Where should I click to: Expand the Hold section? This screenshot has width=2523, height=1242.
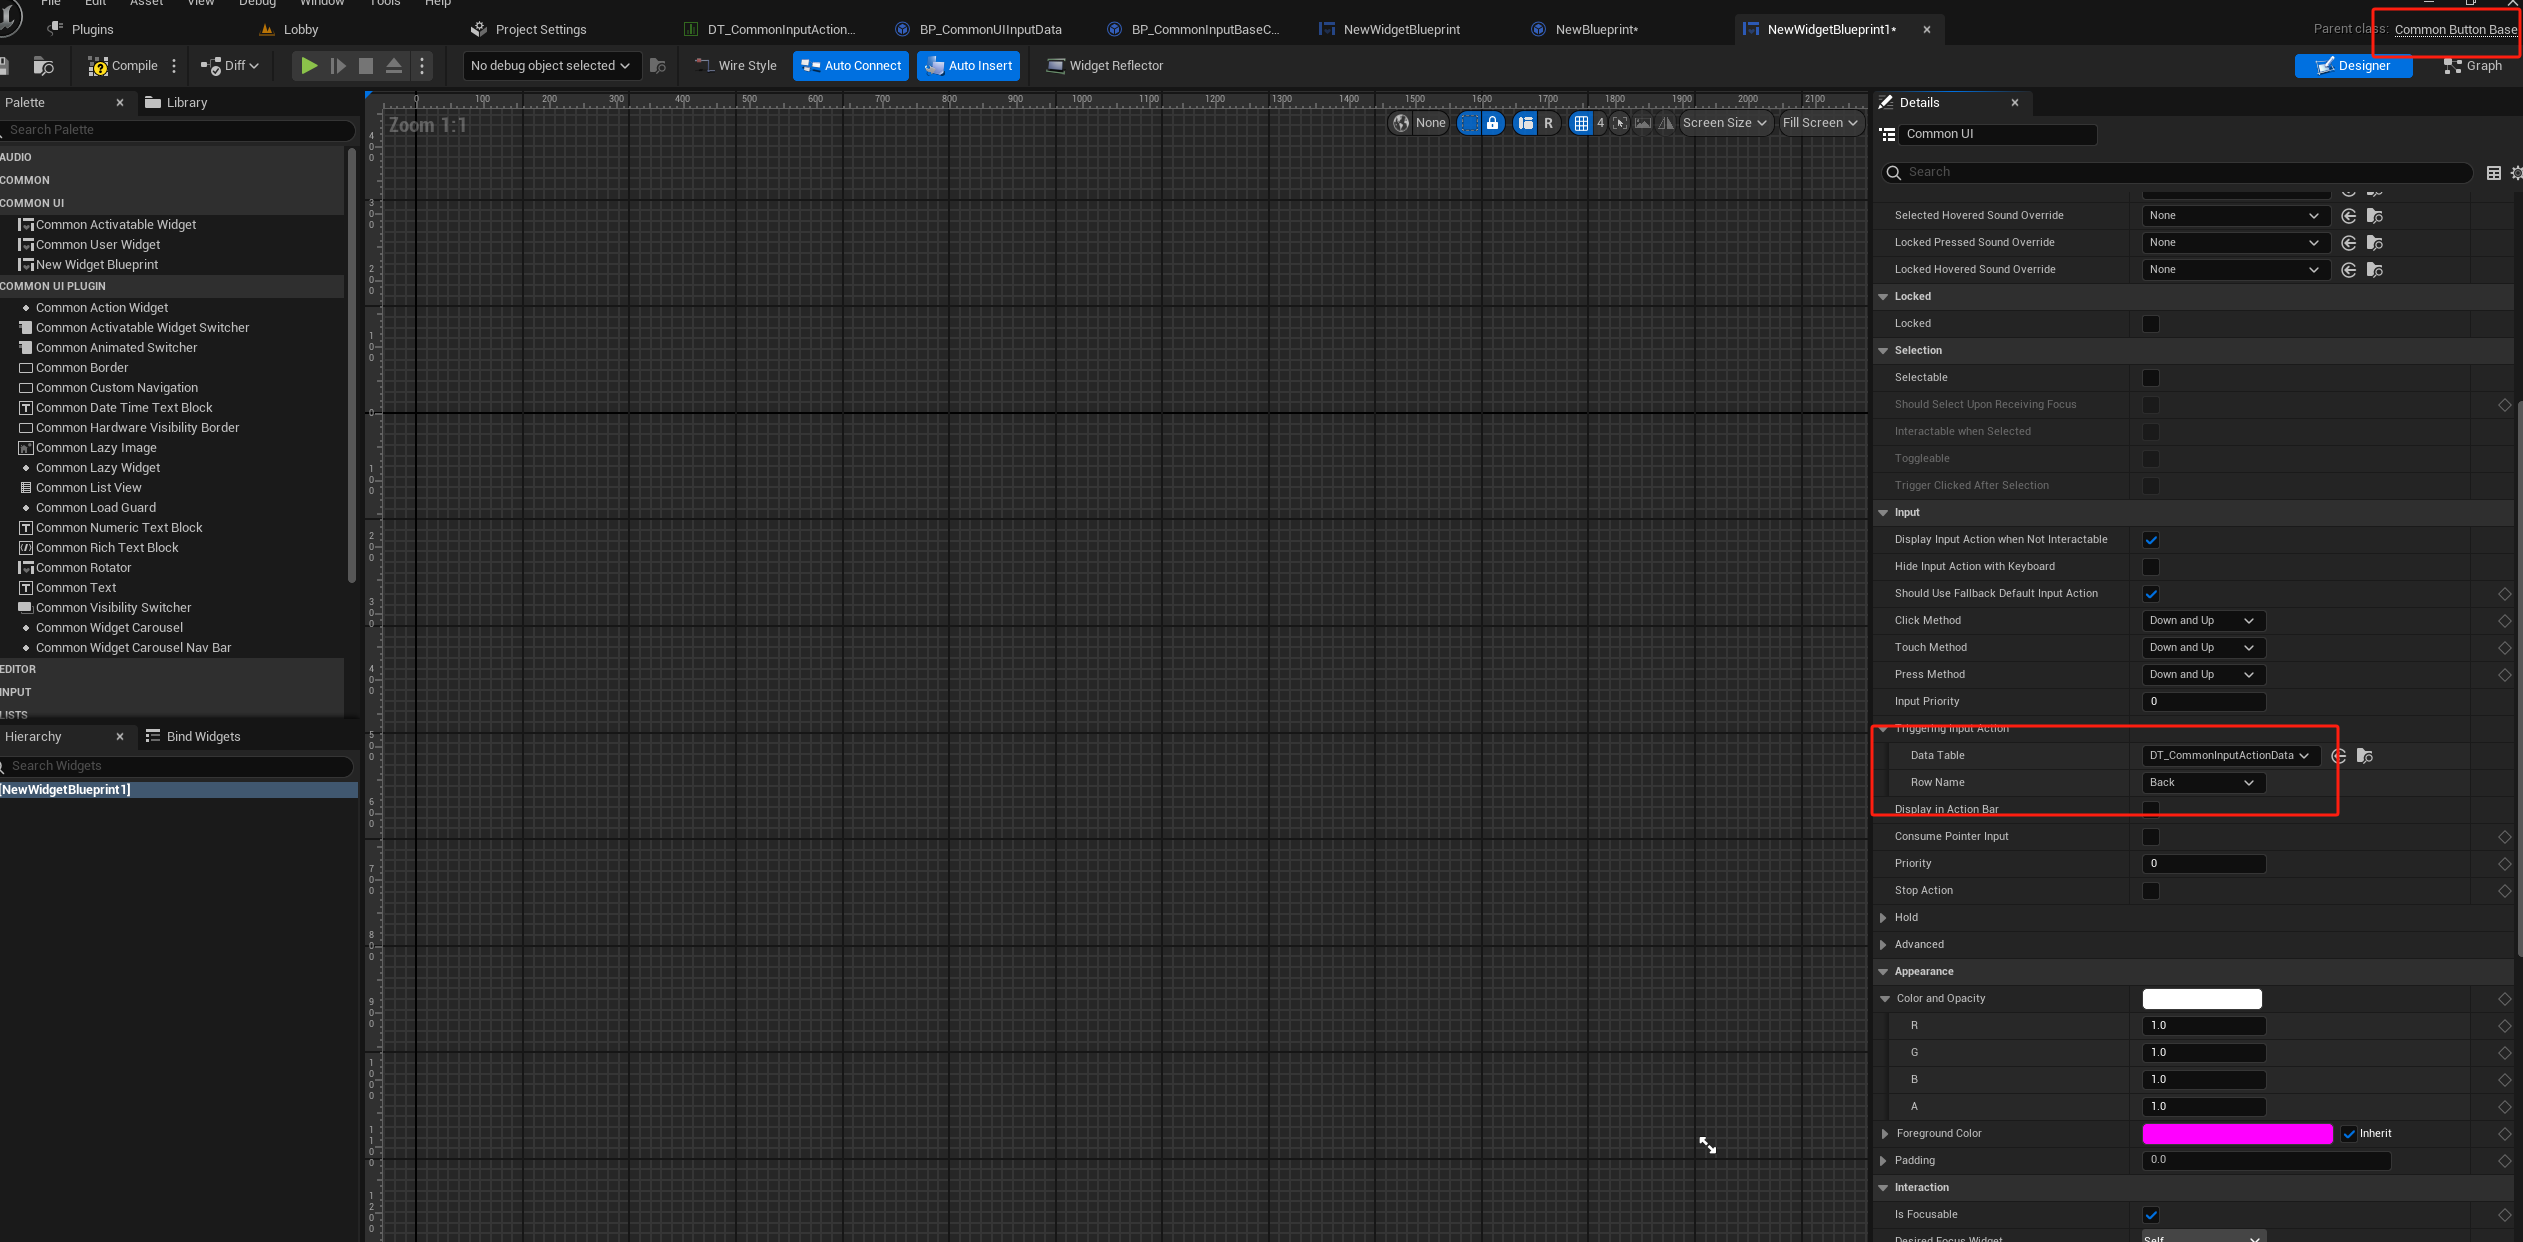coord(1884,918)
